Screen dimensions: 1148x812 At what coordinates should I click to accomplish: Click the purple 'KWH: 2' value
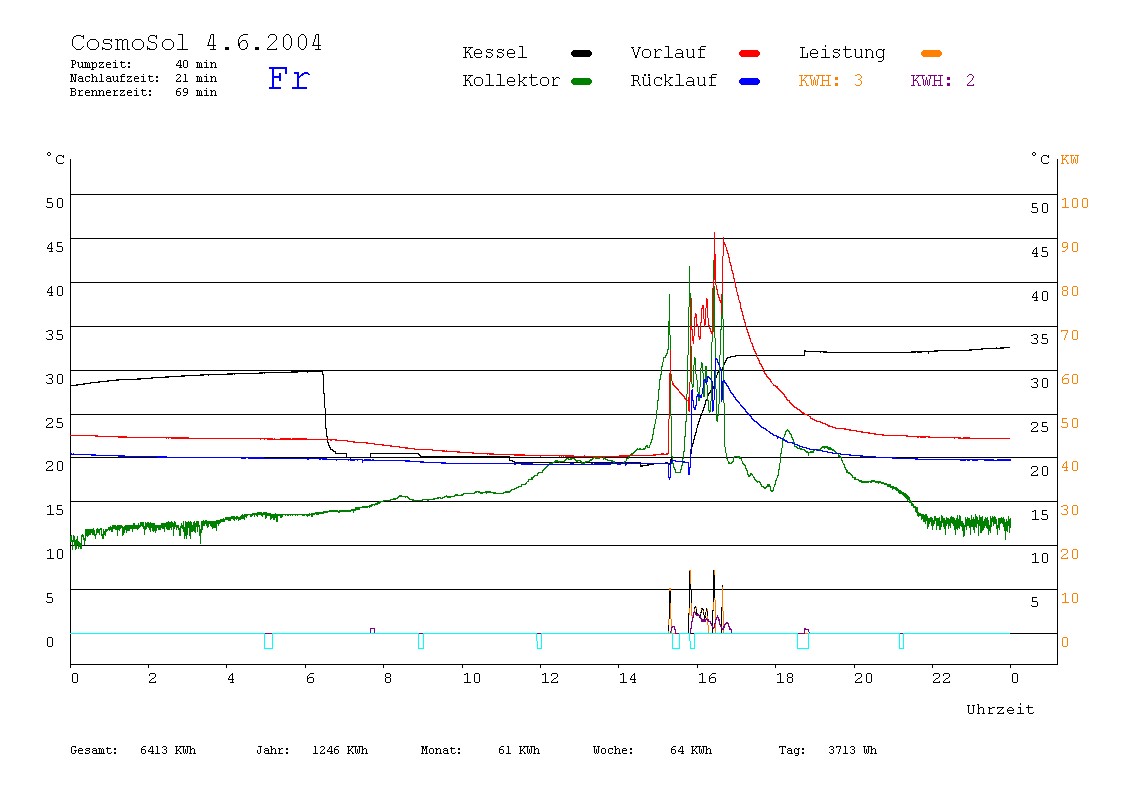(943, 81)
